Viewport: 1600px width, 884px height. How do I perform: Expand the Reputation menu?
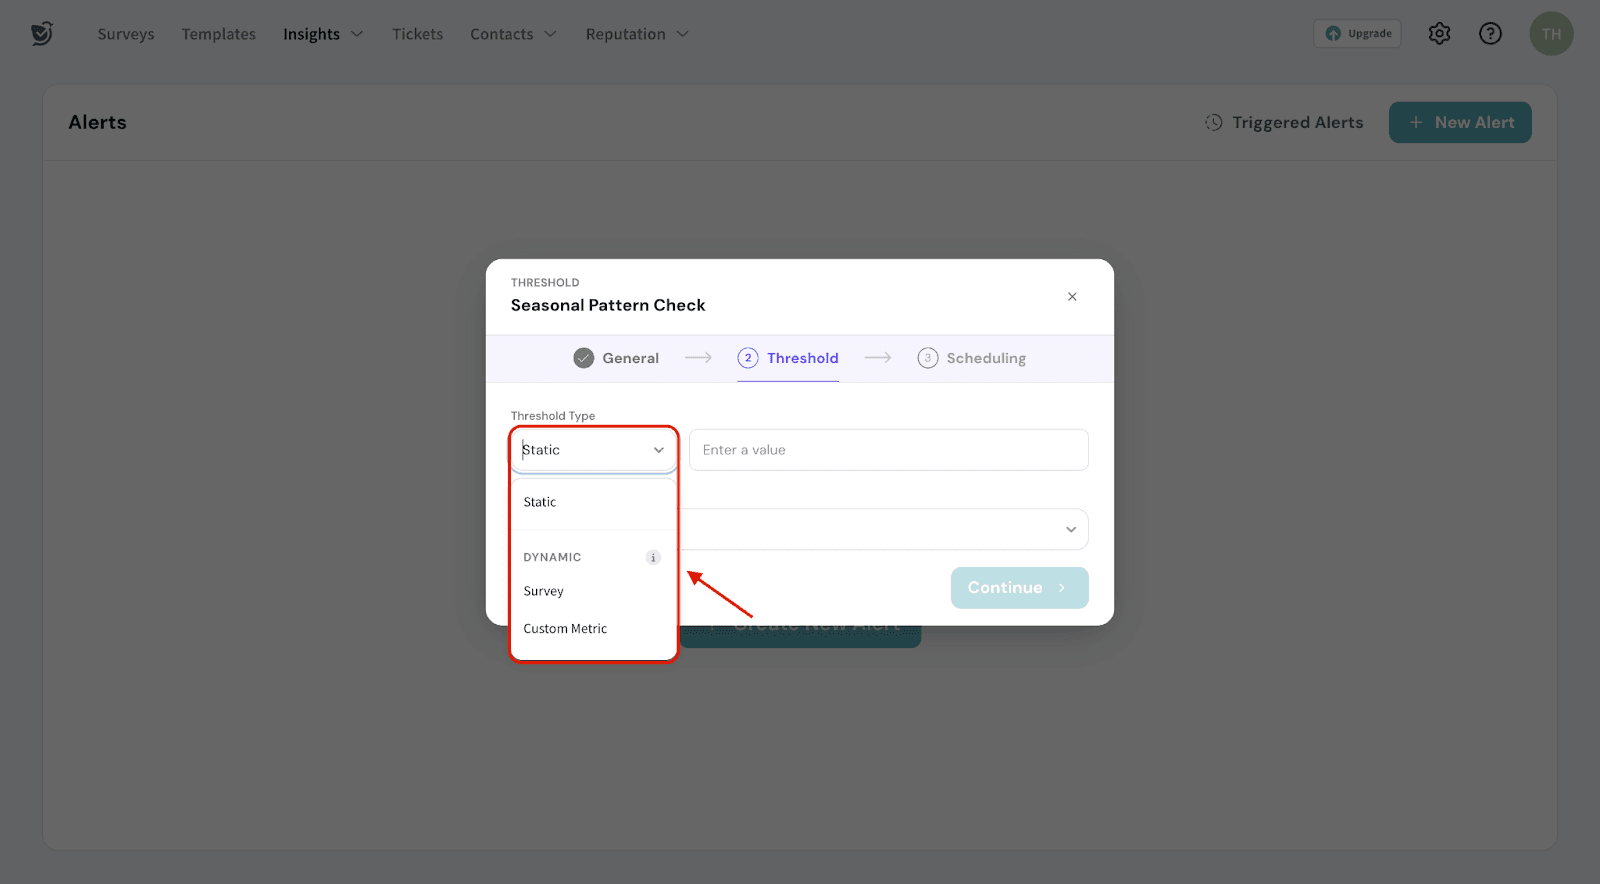(636, 34)
